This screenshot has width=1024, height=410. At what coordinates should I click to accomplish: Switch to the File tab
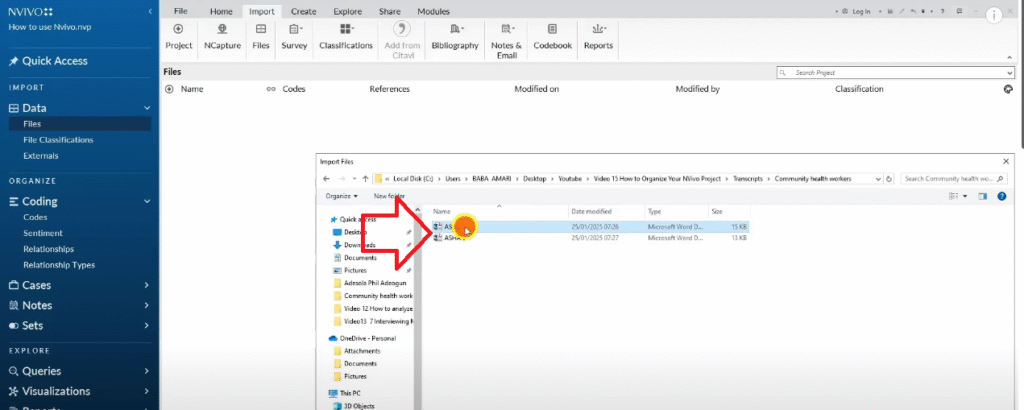[x=181, y=12]
